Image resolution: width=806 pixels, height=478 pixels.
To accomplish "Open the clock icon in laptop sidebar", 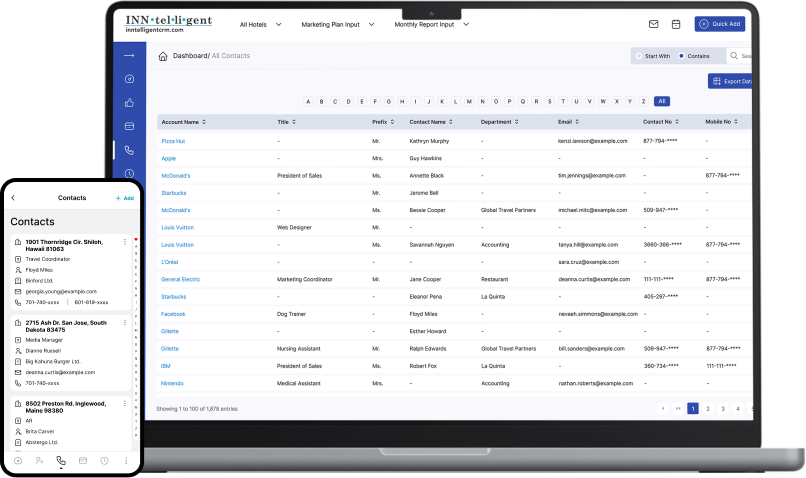I will [129, 173].
